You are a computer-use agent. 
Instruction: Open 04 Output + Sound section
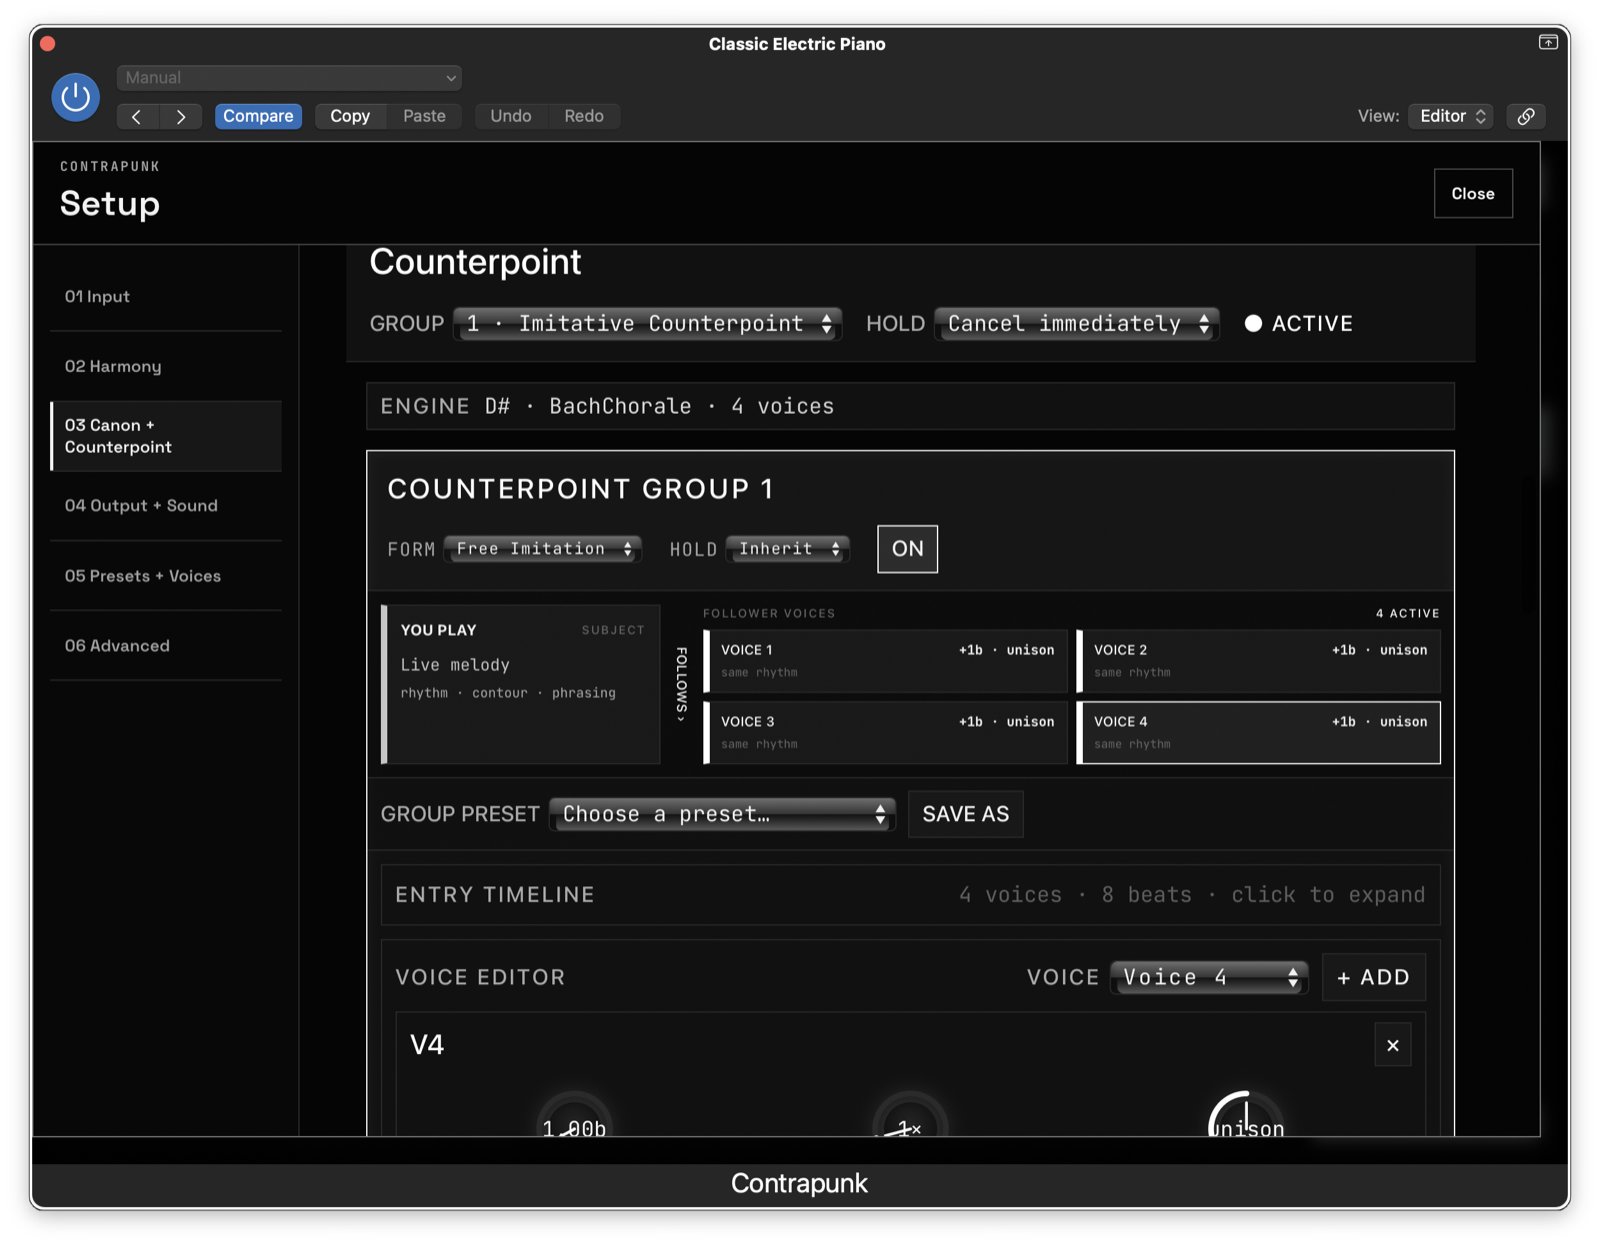(x=166, y=506)
